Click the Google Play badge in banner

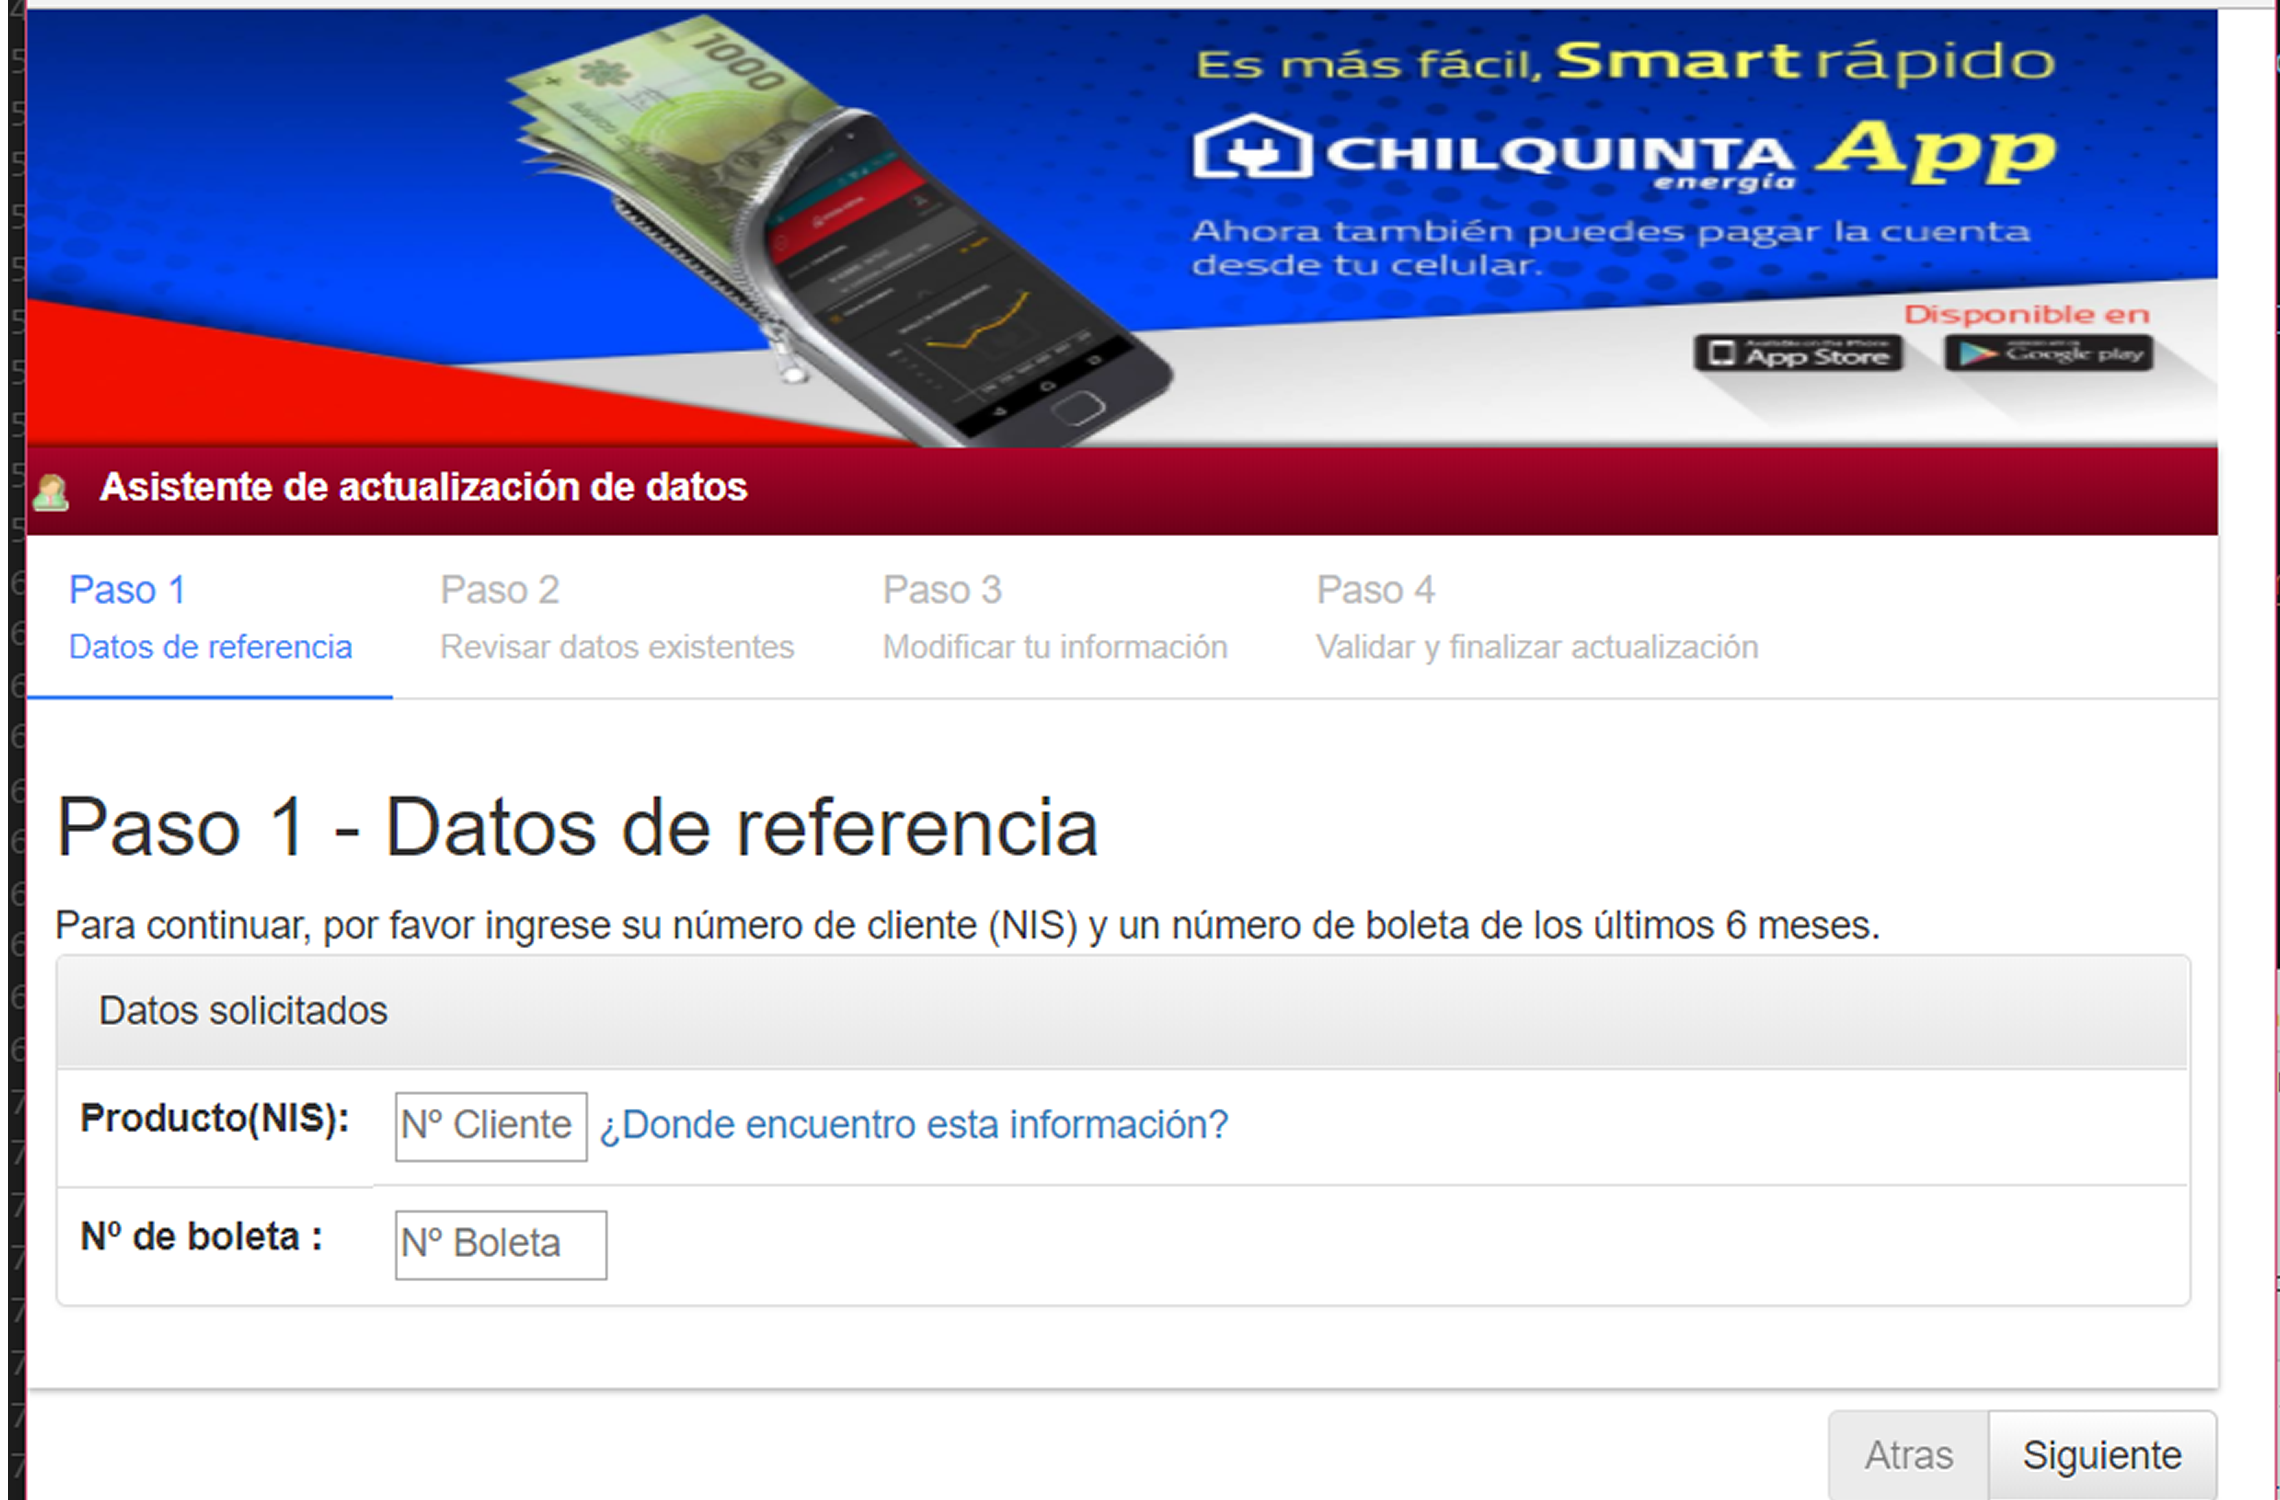click(2048, 354)
